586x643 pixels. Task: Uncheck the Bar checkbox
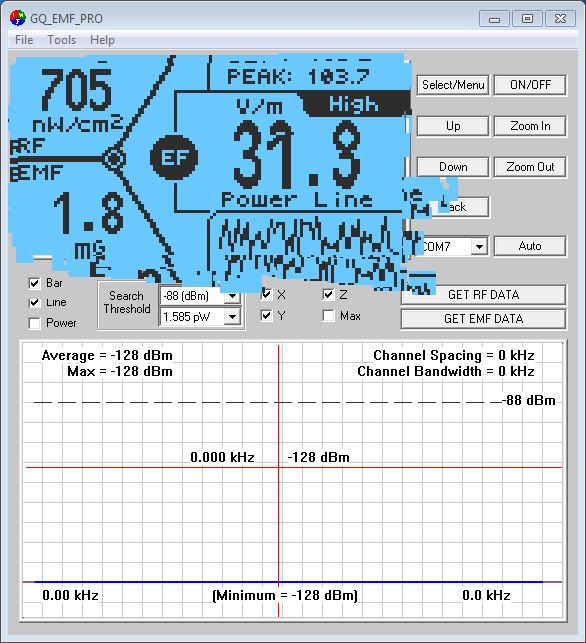(x=35, y=283)
